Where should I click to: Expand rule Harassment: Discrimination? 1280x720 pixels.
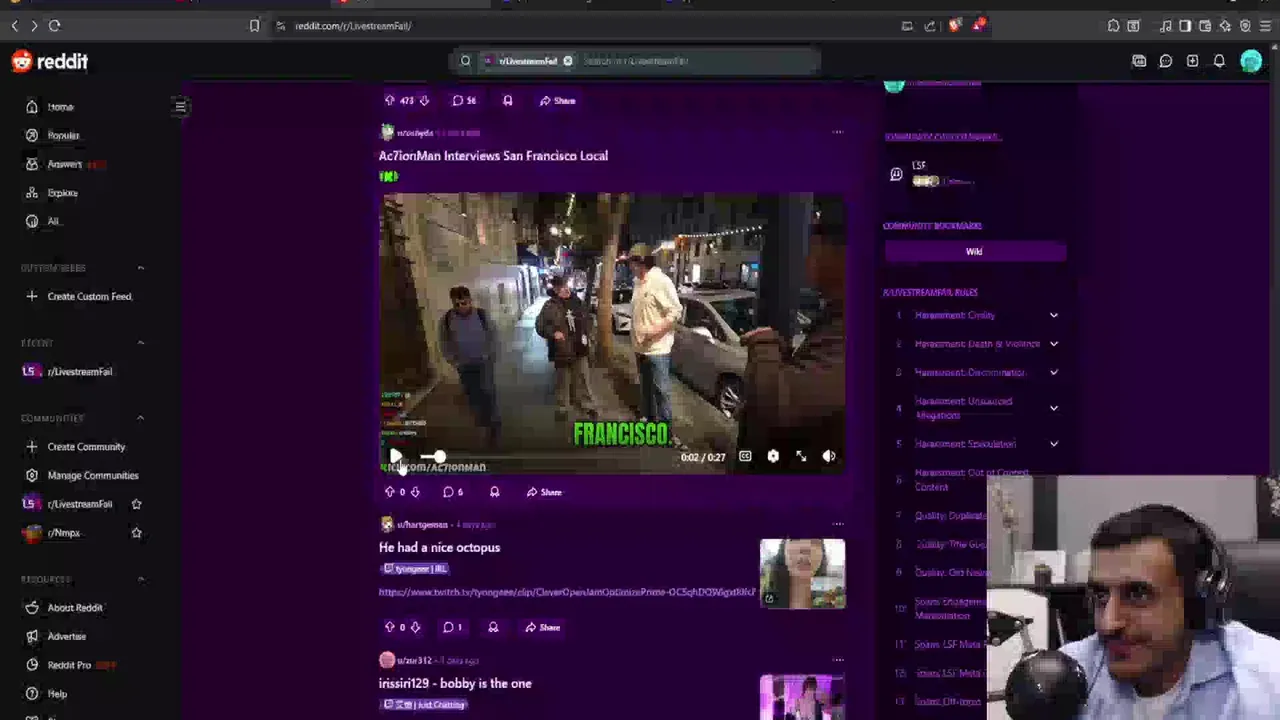1053,373
